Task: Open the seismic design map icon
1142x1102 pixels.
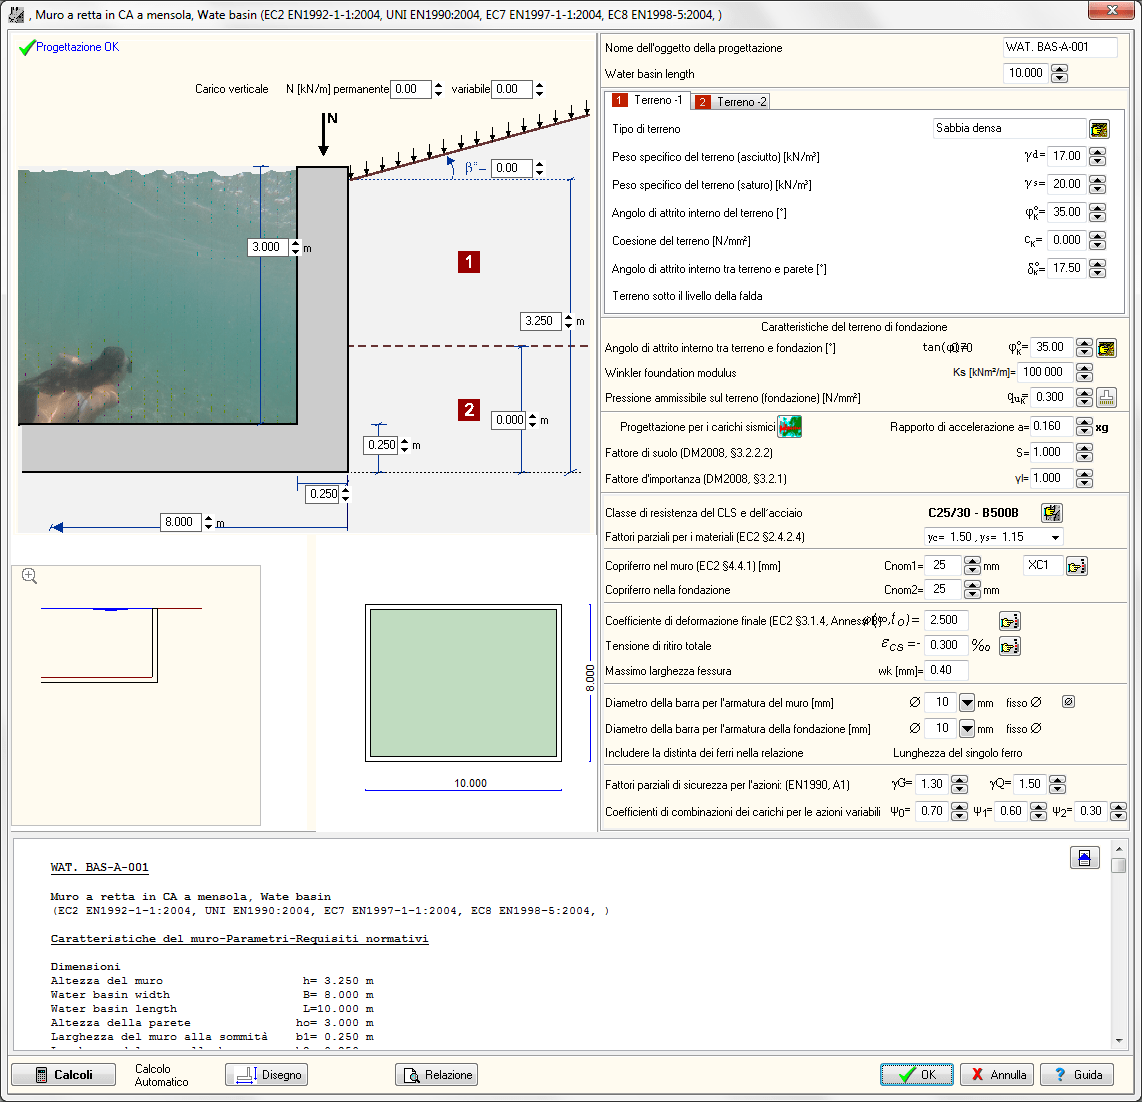Action: 789,426
